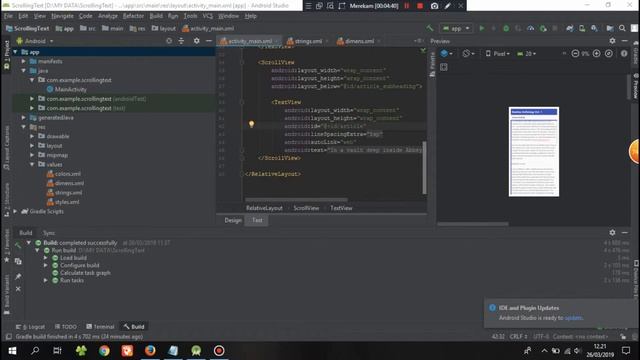Click ScrollView in the breadcrumb bar
Screen dimensions: 640x360
pyautogui.click(x=306, y=208)
